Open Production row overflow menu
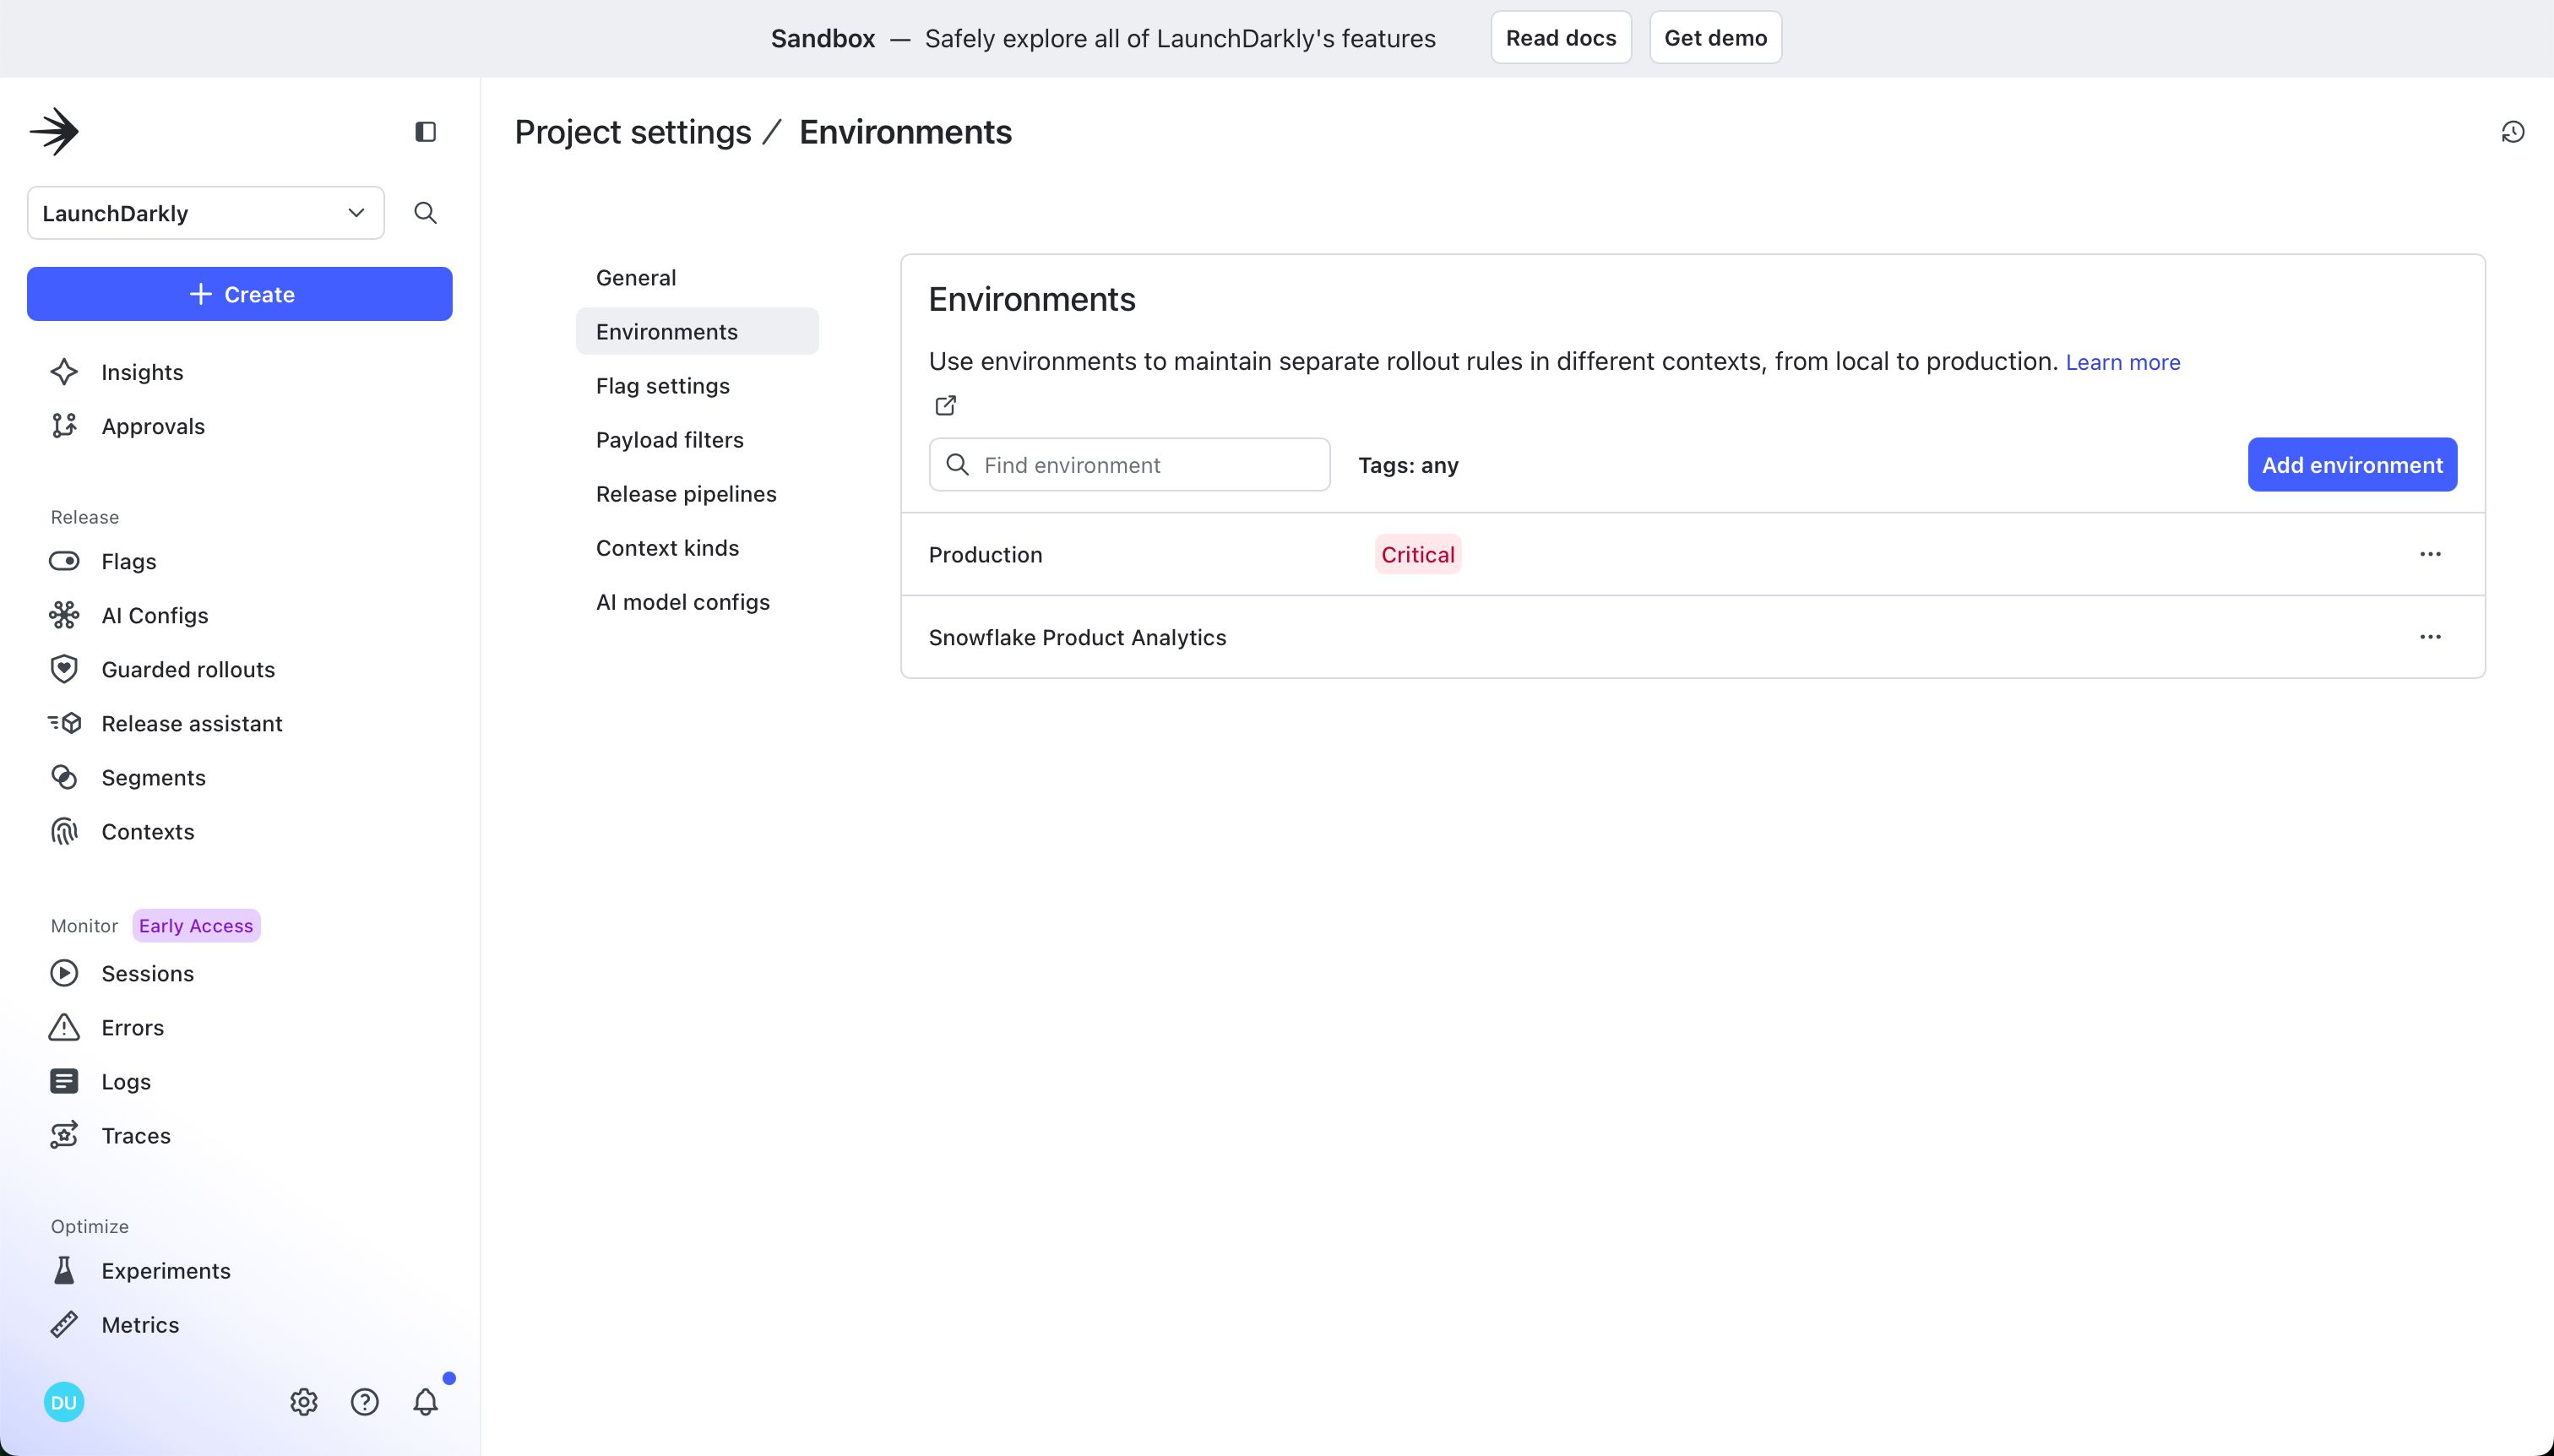Screen dimensions: 2554x1456 point(2430,554)
